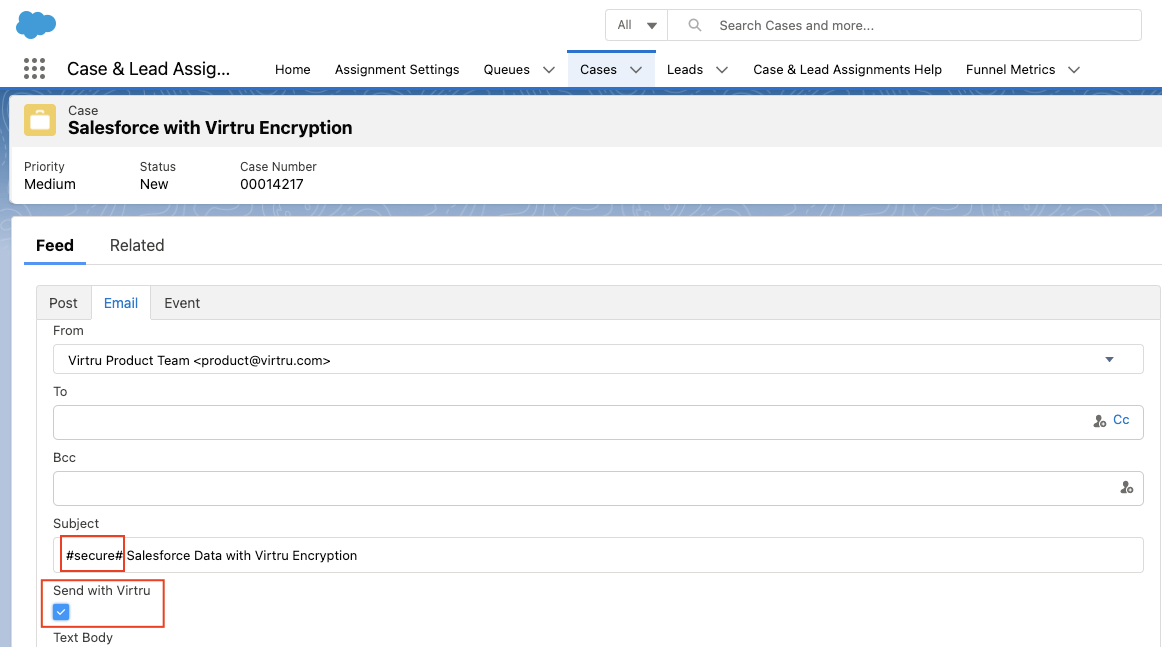Open Assignment Settings tab
The height and width of the screenshot is (647, 1162).
click(x=396, y=70)
